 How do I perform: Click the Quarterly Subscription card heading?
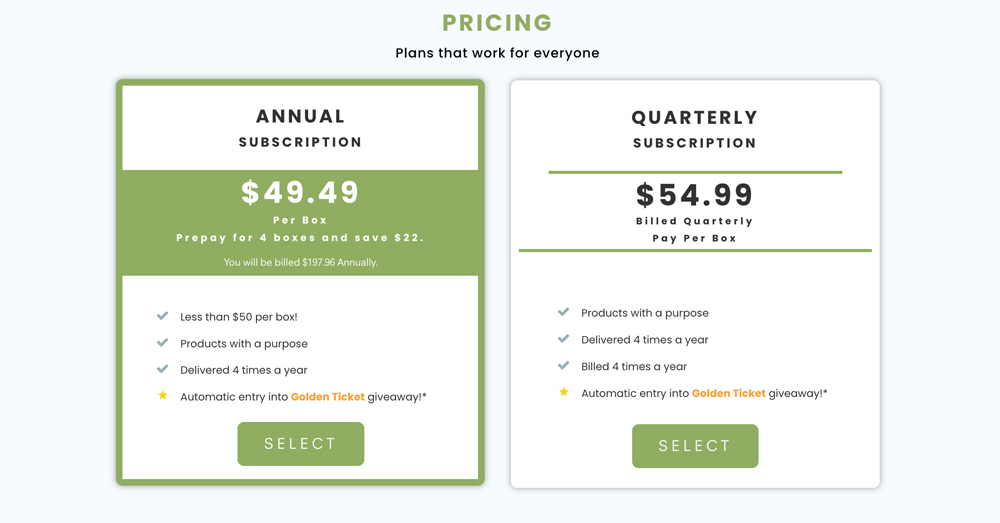point(695,128)
